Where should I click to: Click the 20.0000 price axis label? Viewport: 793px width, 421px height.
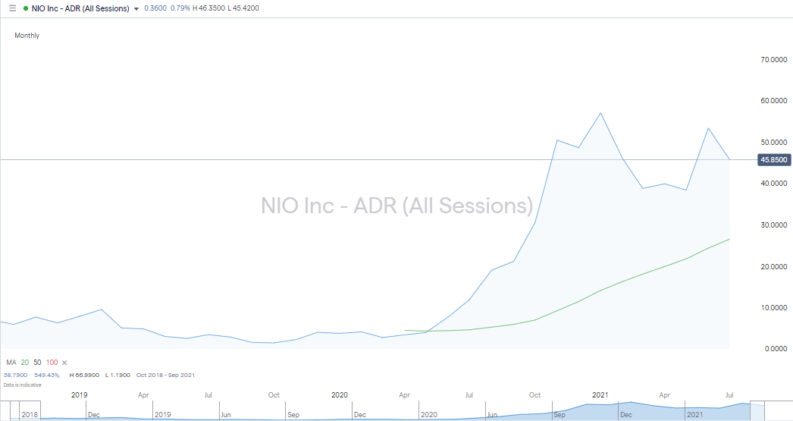pyautogui.click(x=774, y=267)
